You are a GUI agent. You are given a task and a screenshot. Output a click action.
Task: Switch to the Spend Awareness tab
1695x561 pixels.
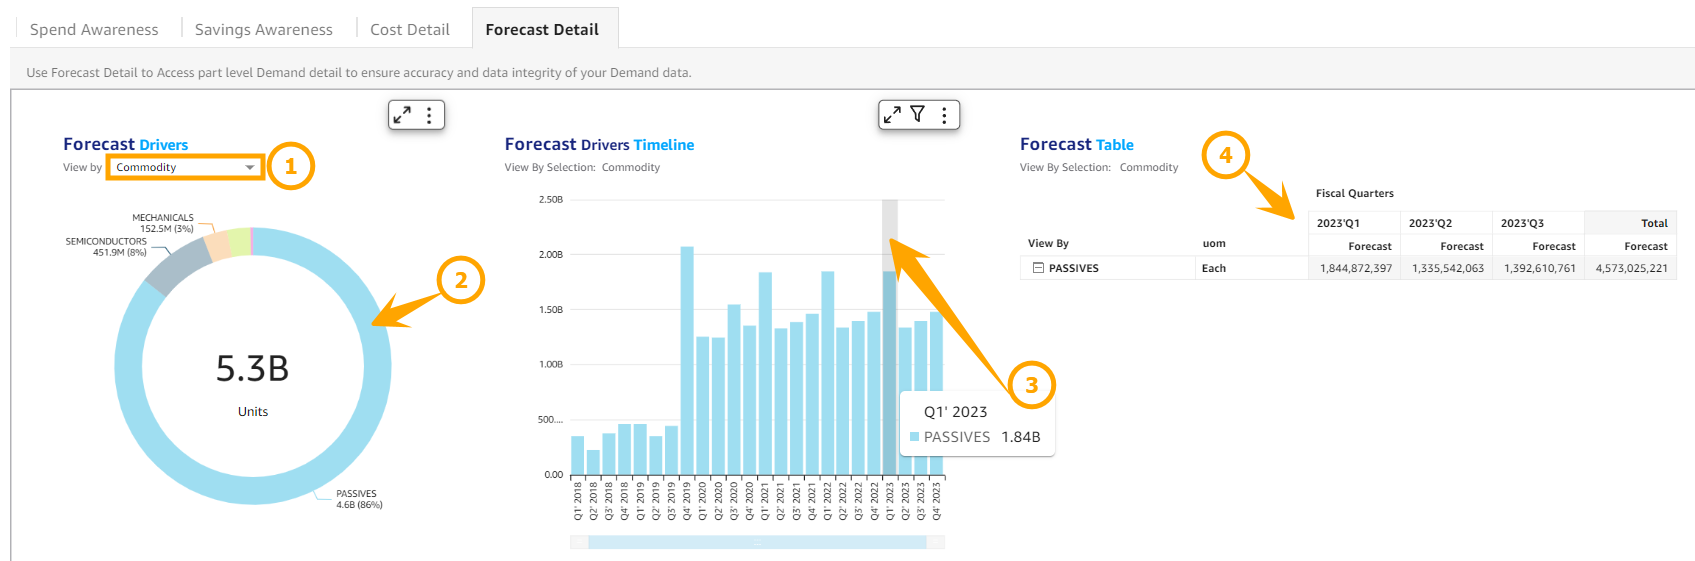[x=94, y=29]
